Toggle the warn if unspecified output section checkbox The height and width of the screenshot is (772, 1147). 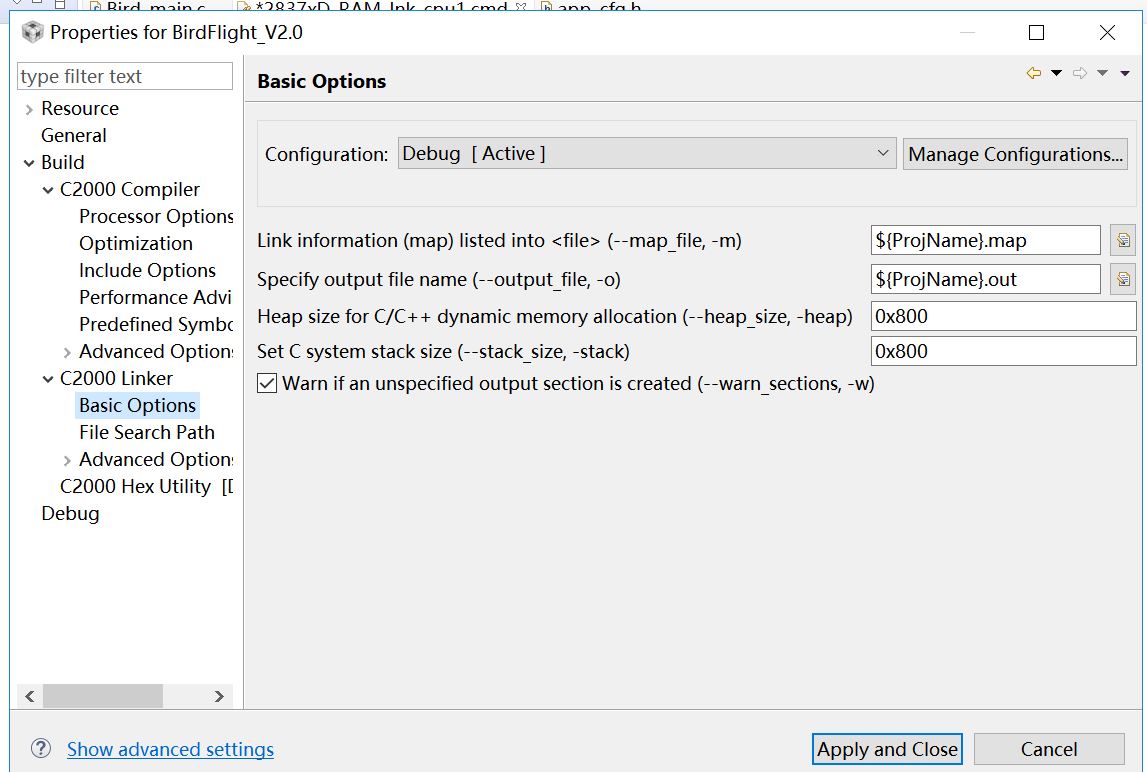tap(267, 383)
